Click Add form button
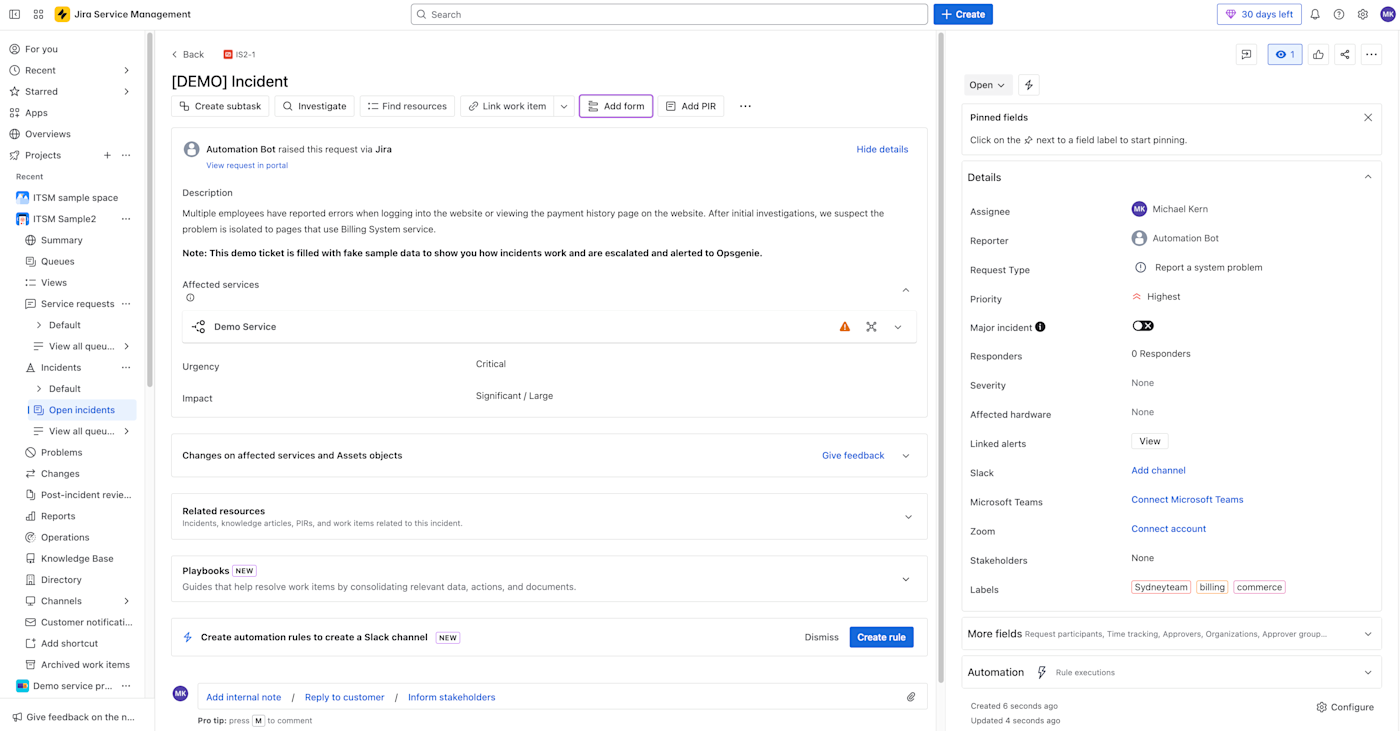The width and height of the screenshot is (1400, 731). (x=616, y=106)
